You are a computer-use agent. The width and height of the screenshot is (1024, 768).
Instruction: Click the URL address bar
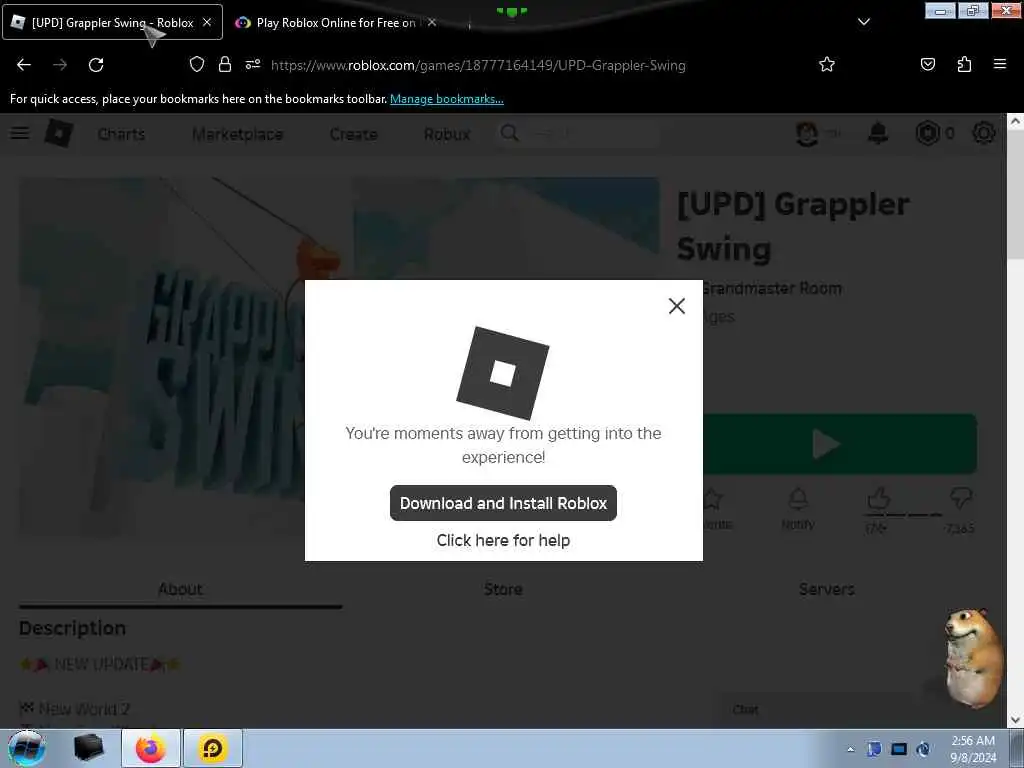click(x=478, y=65)
